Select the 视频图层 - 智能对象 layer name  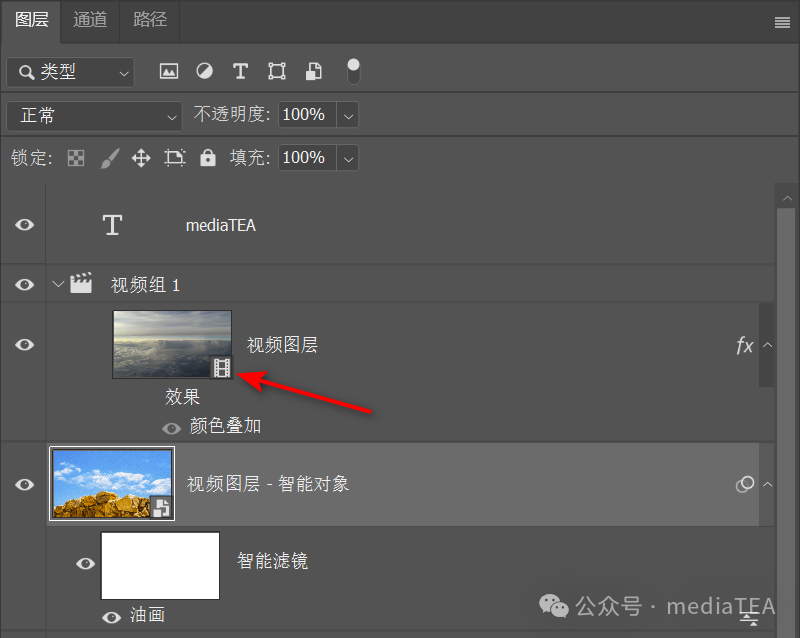(x=268, y=484)
